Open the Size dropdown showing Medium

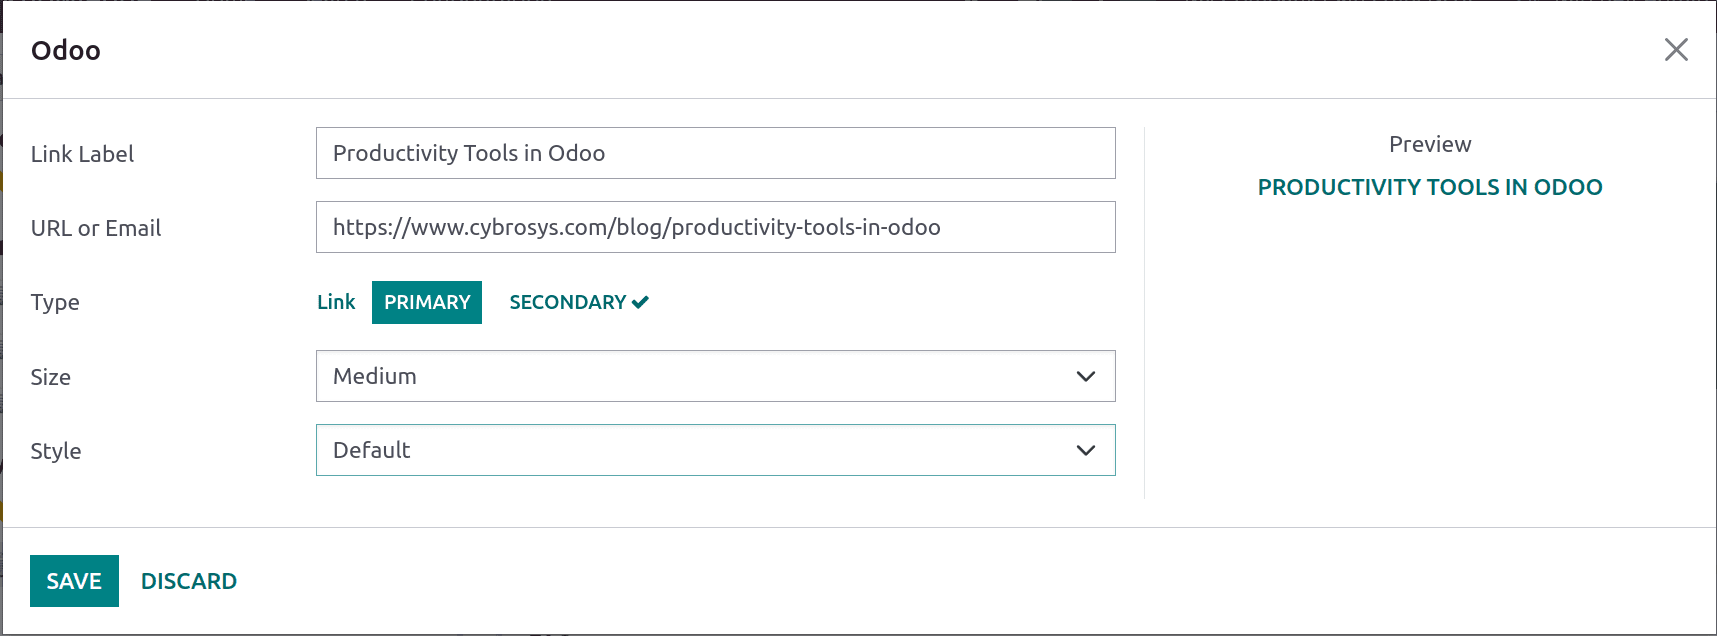coord(715,376)
